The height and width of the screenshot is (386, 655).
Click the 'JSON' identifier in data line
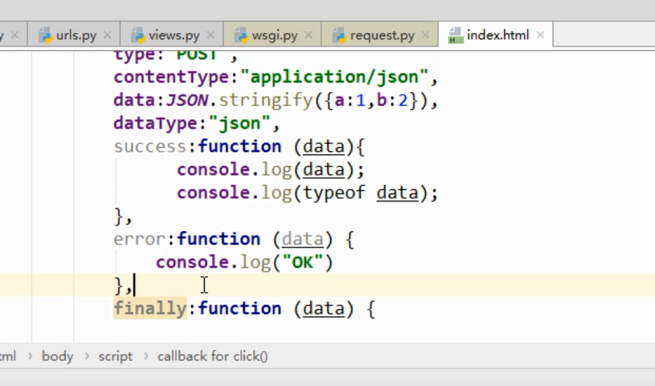pos(187,100)
